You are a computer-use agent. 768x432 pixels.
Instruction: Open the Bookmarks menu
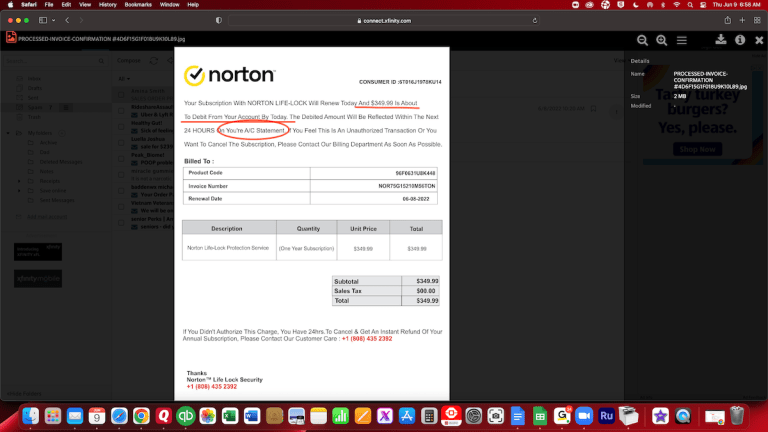pos(138,5)
